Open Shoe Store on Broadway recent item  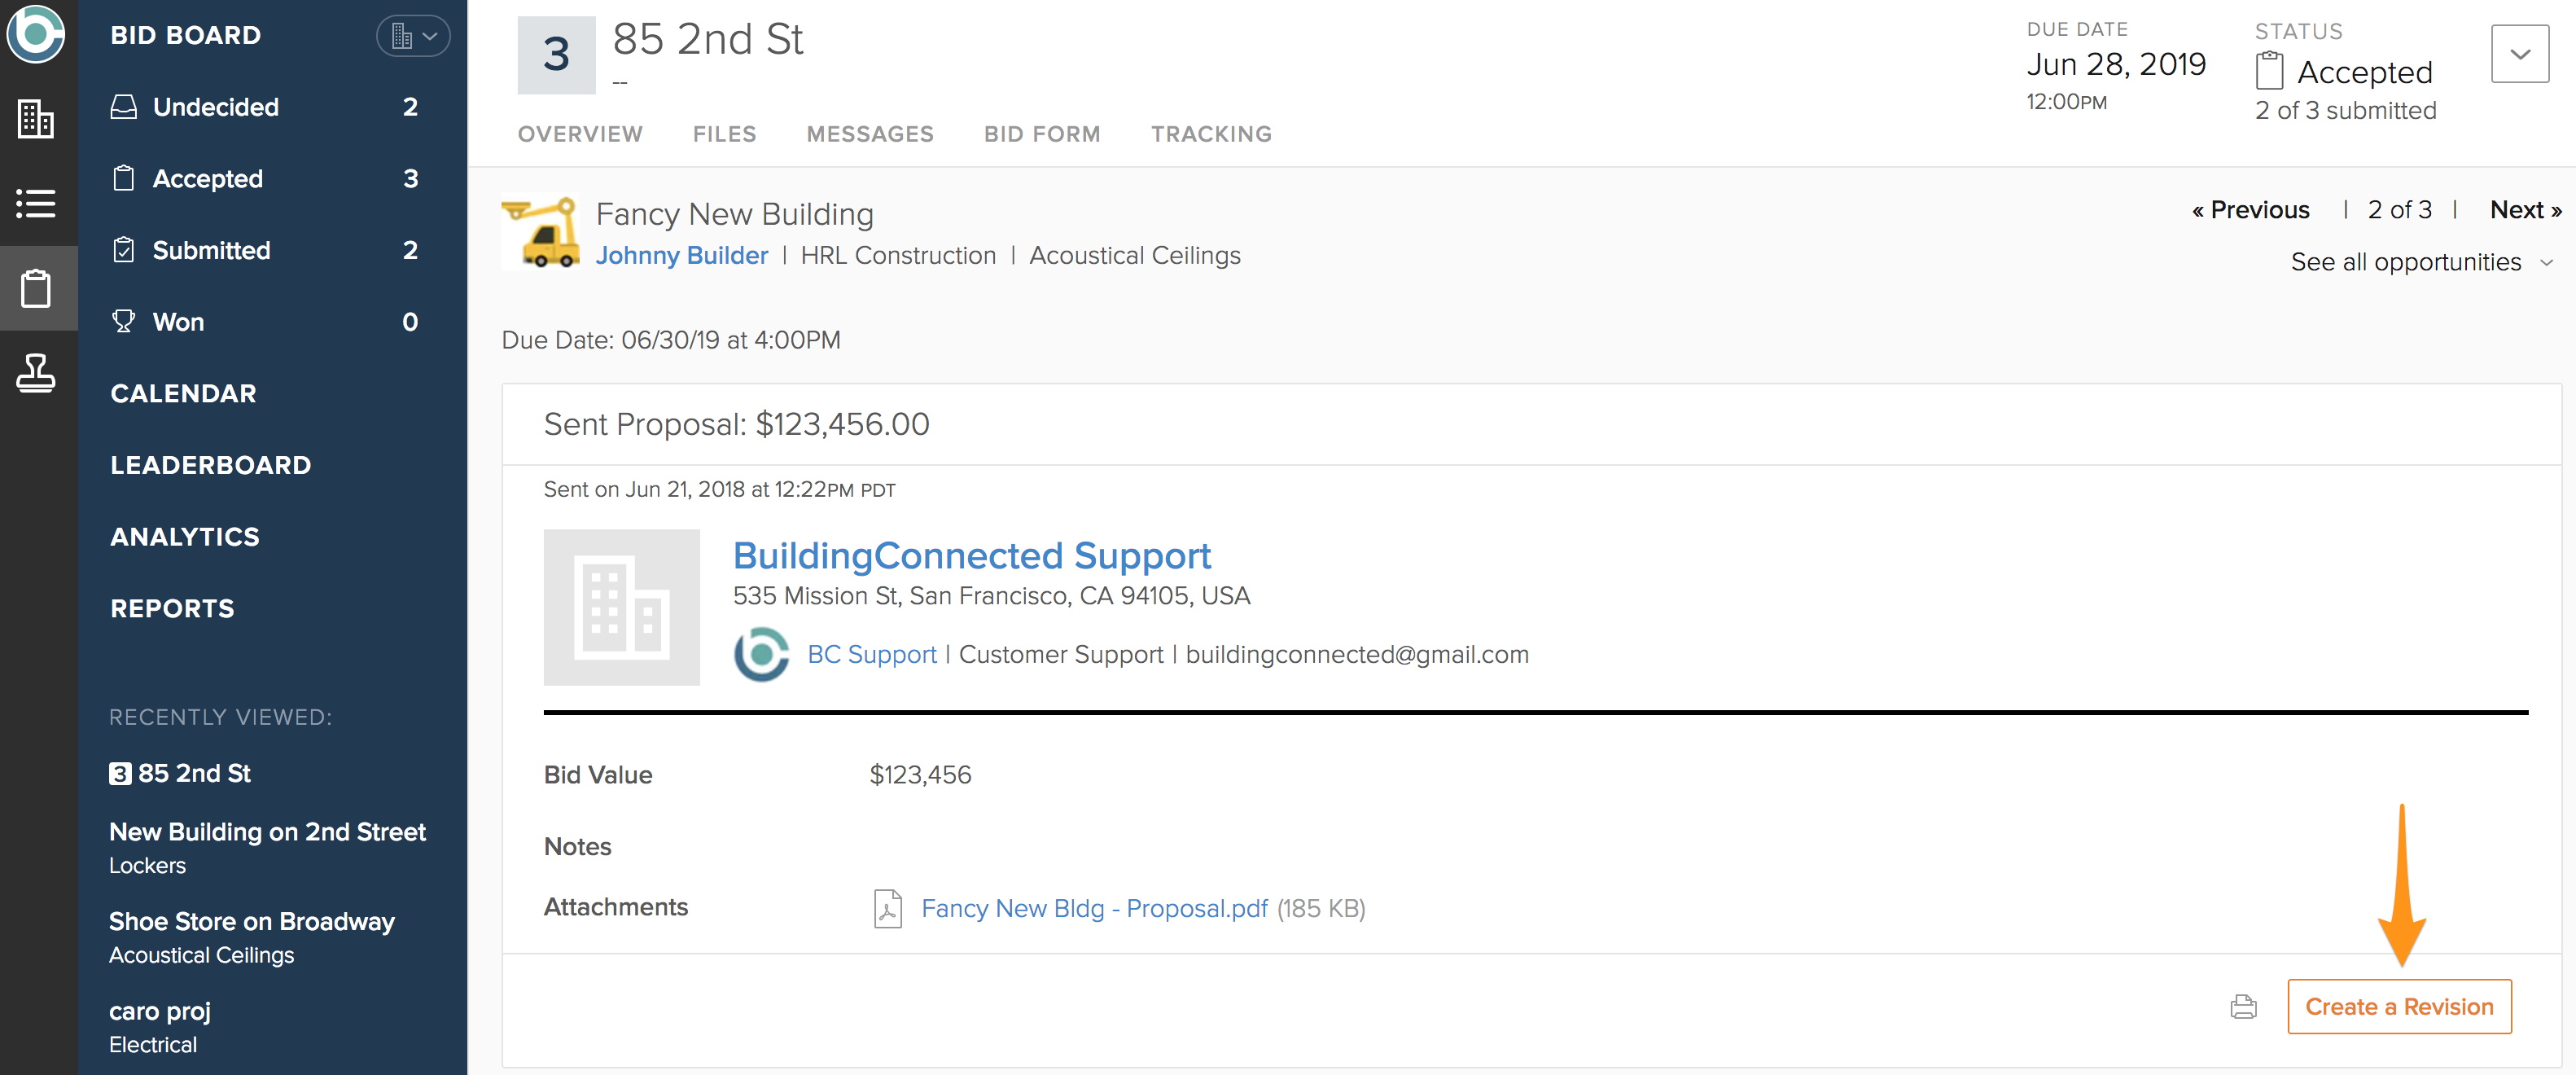pos(251,921)
